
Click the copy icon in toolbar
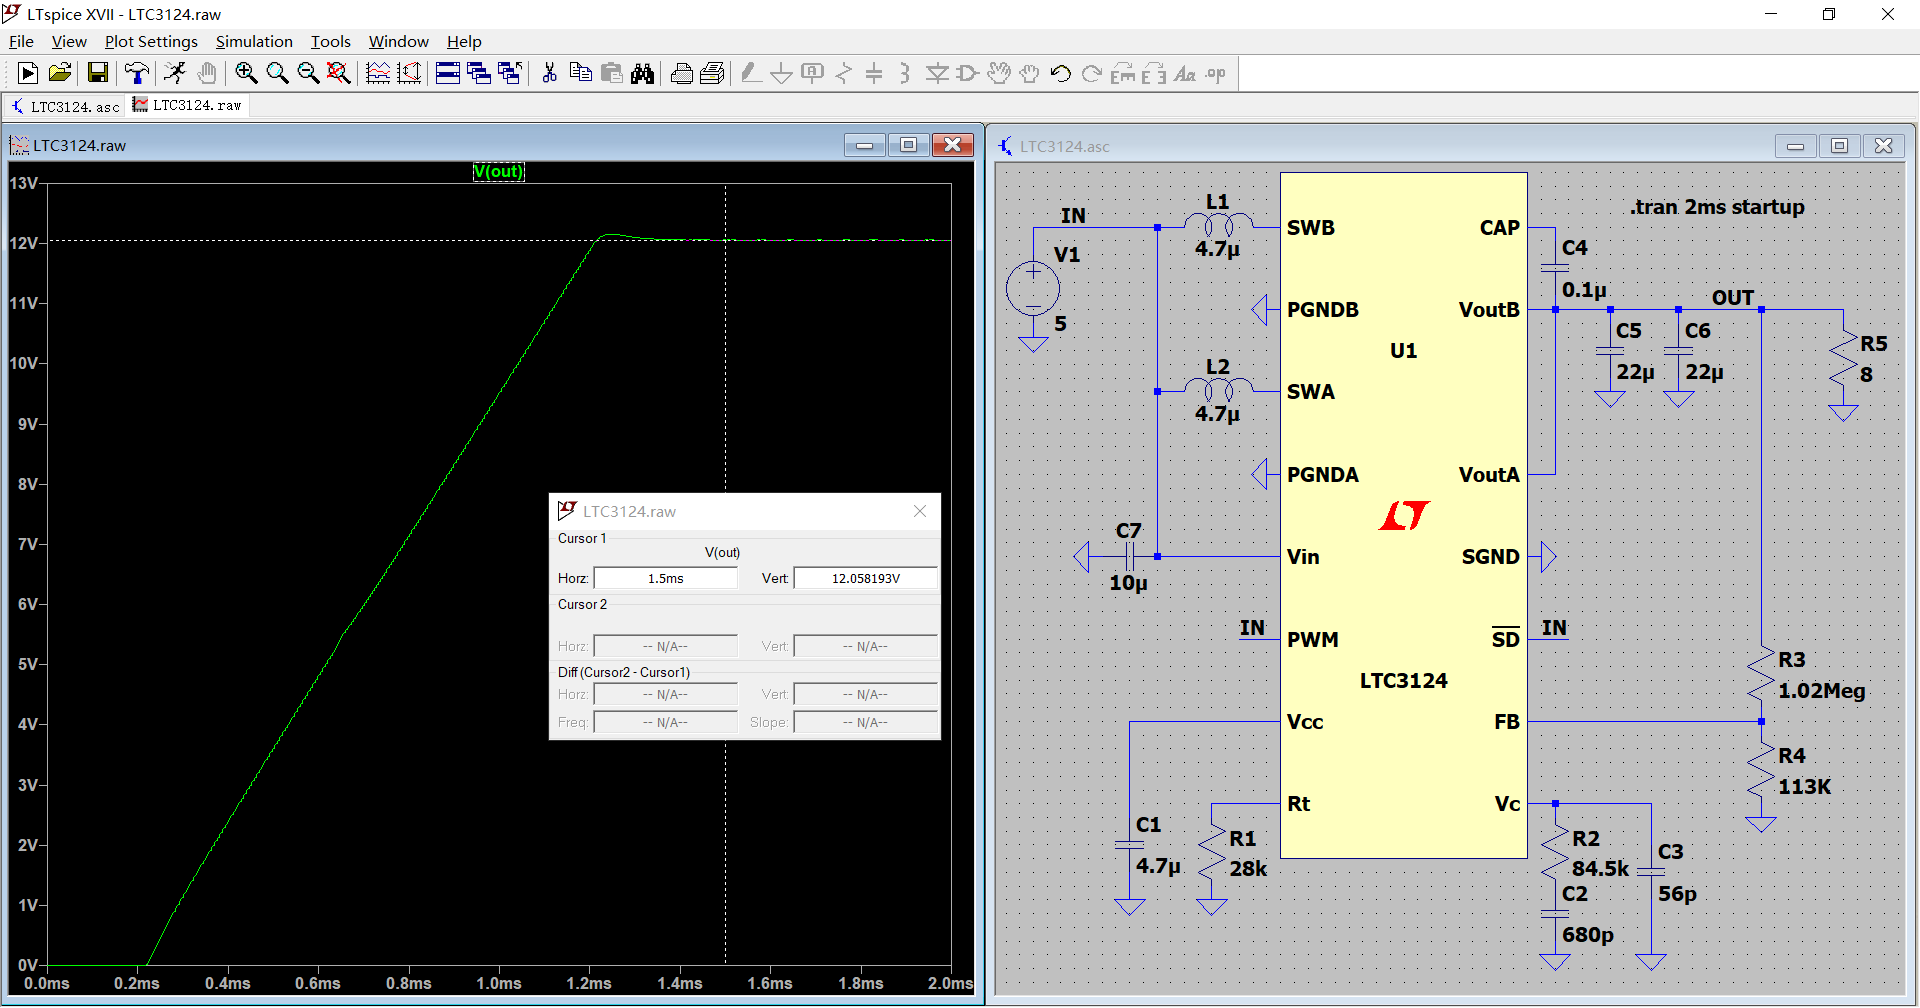(580, 73)
